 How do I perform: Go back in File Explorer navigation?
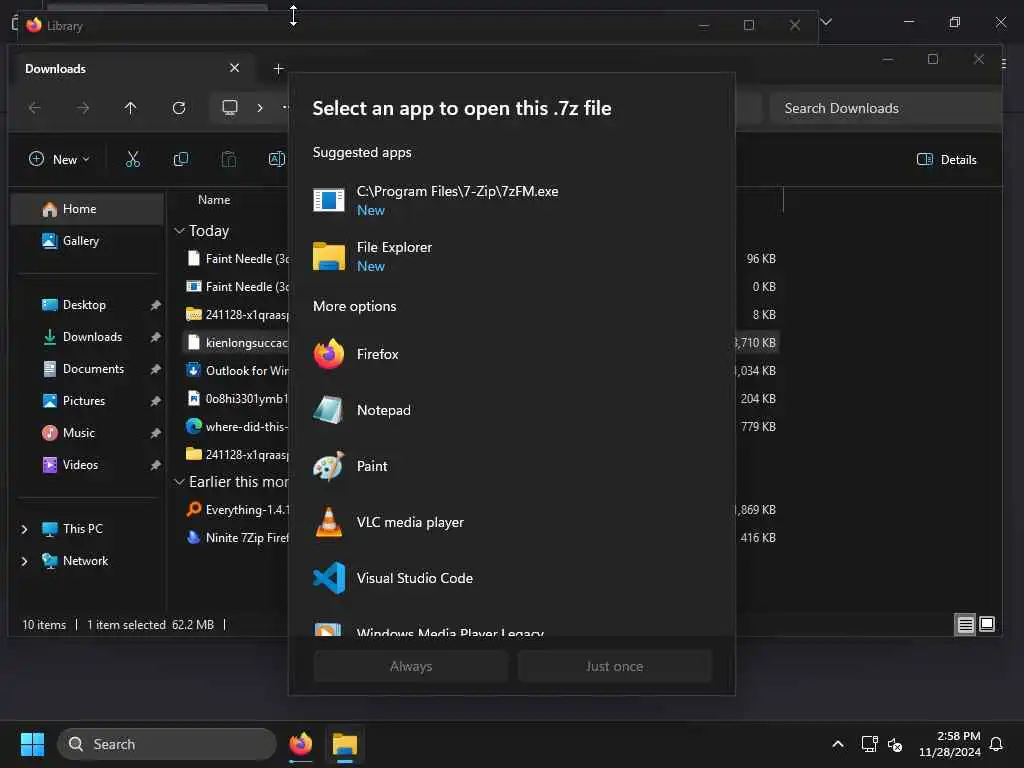pyautogui.click(x=35, y=108)
